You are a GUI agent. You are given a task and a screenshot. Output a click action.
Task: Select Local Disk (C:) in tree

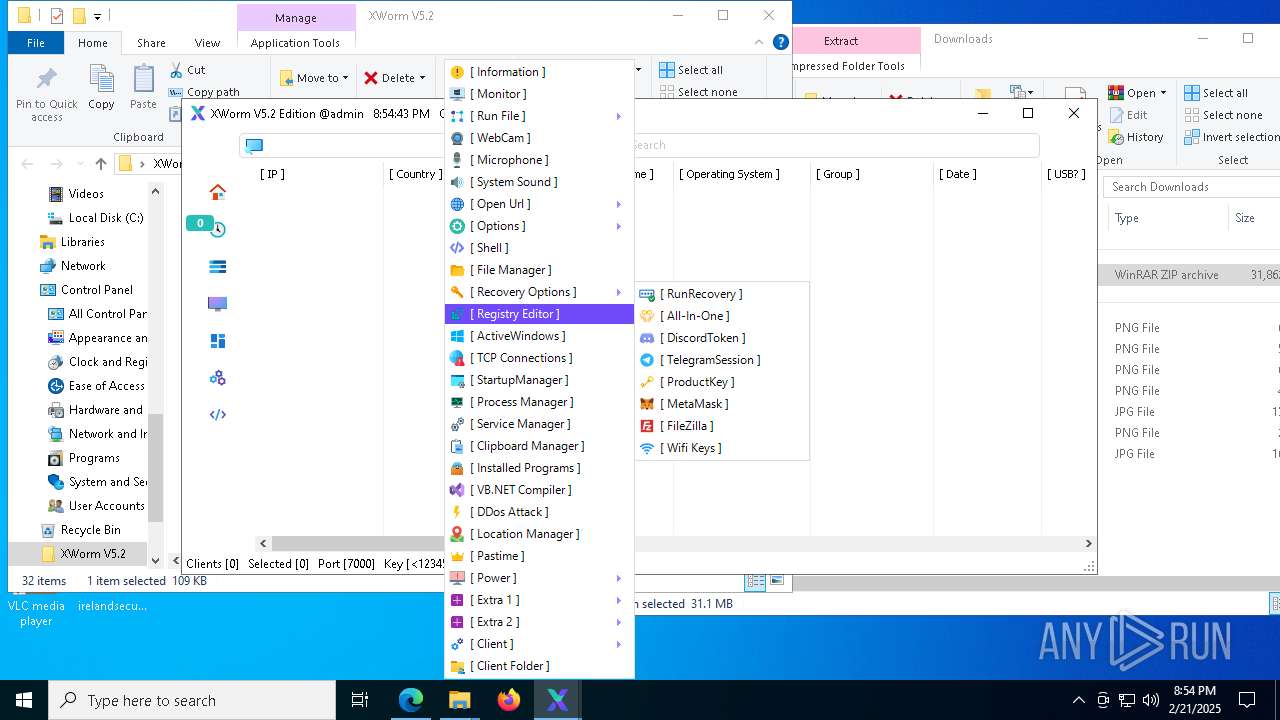95,218
